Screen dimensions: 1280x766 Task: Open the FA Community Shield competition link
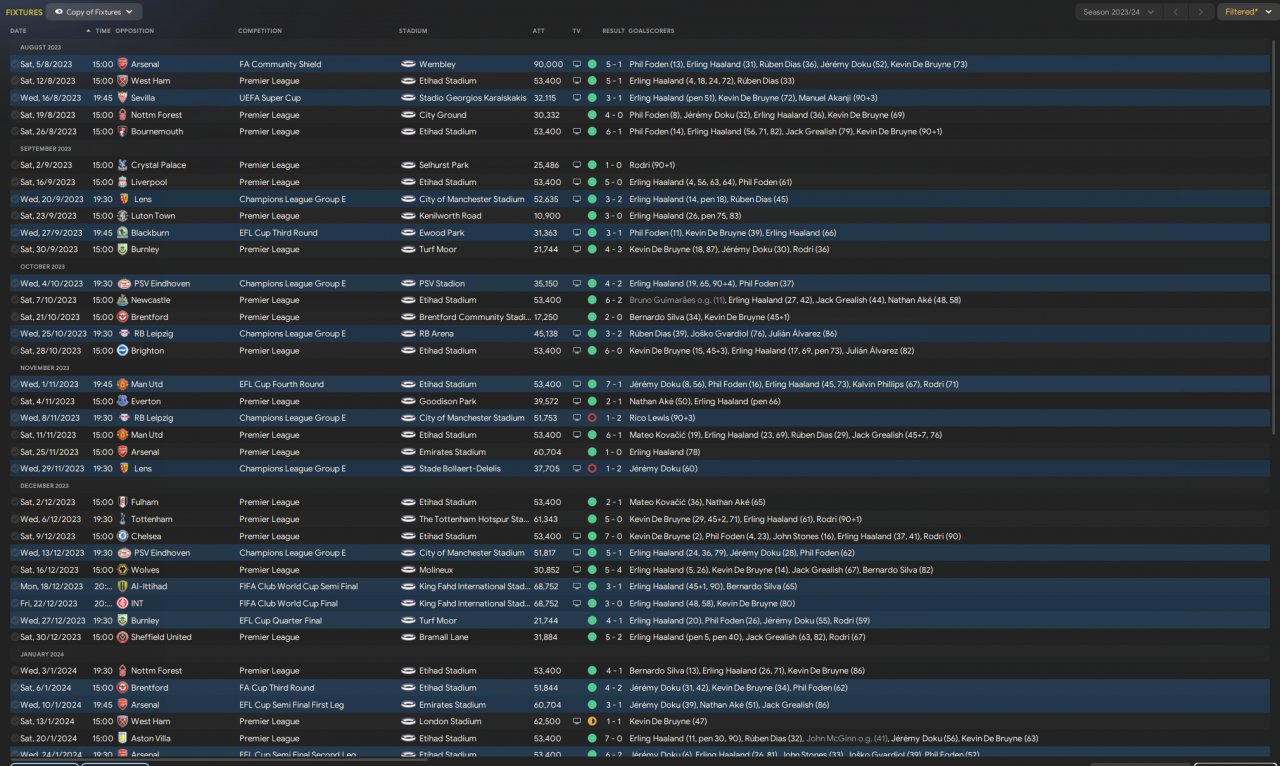pyautogui.click(x=280, y=64)
